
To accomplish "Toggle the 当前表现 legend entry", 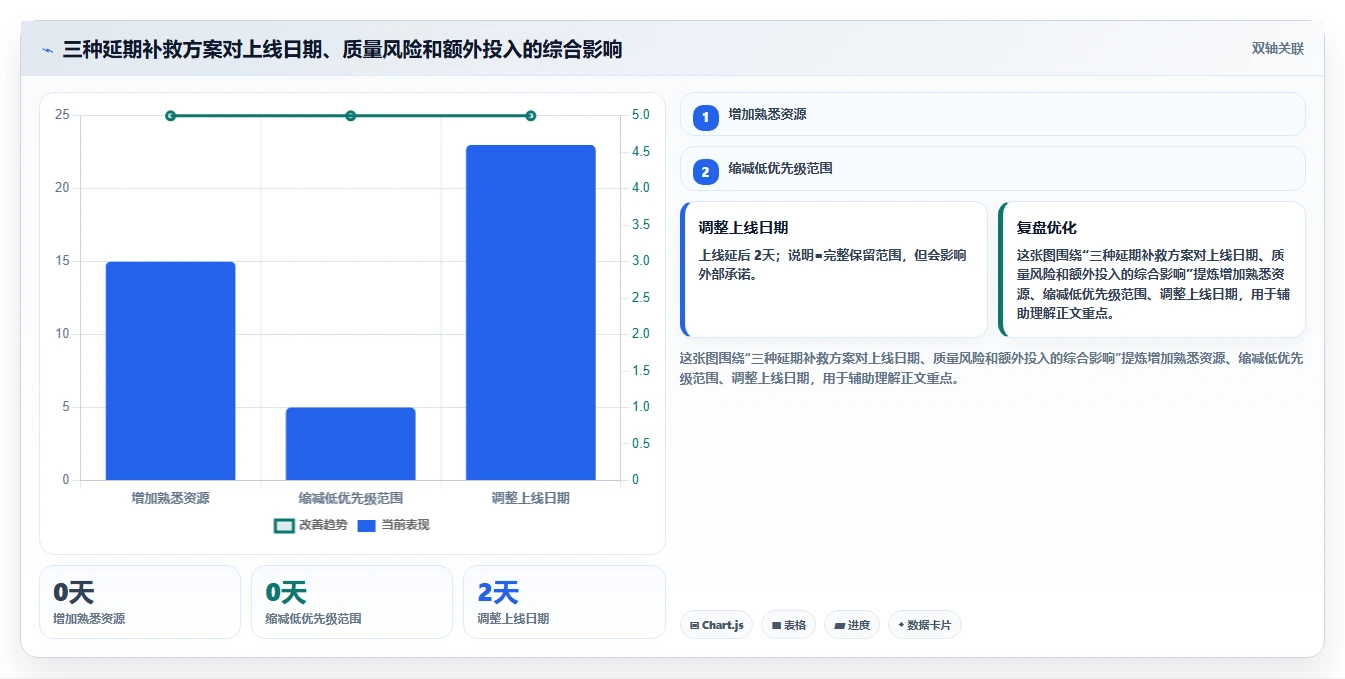I will tap(393, 525).
